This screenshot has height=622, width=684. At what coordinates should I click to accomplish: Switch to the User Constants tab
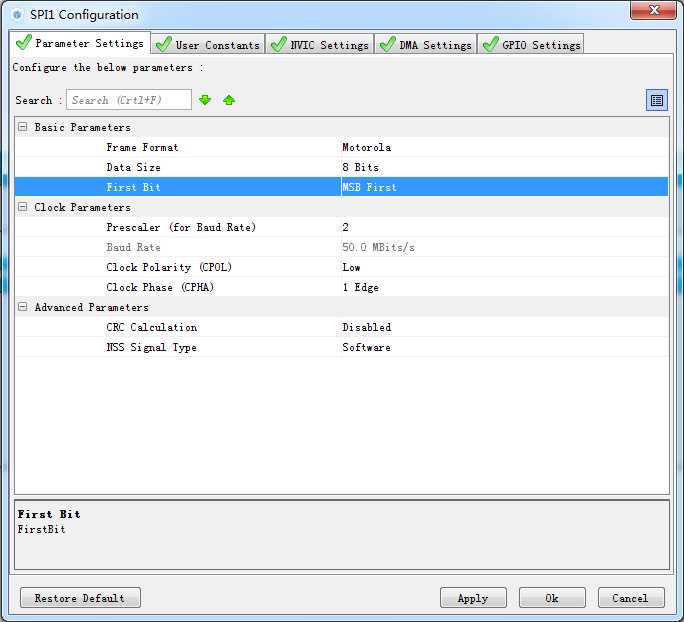click(208, 44)
